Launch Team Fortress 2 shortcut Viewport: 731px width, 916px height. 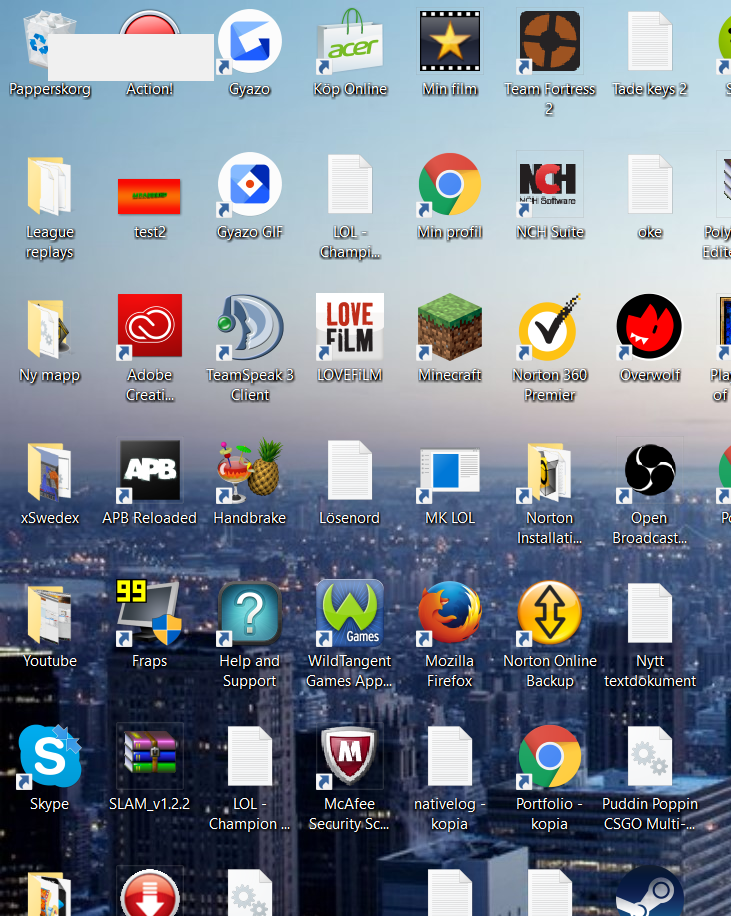550,42
